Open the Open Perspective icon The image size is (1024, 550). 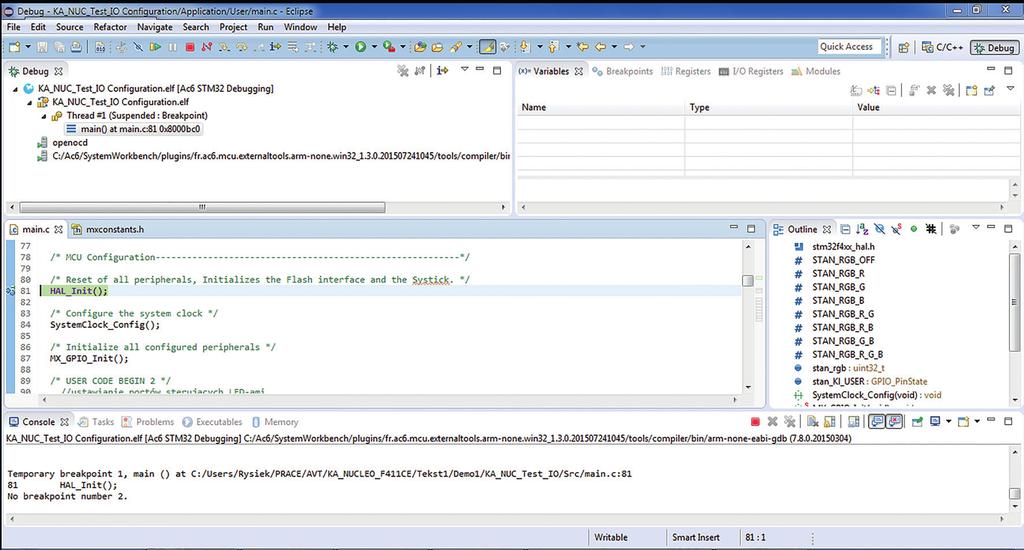pyautogui.click(x=904, y=48)
